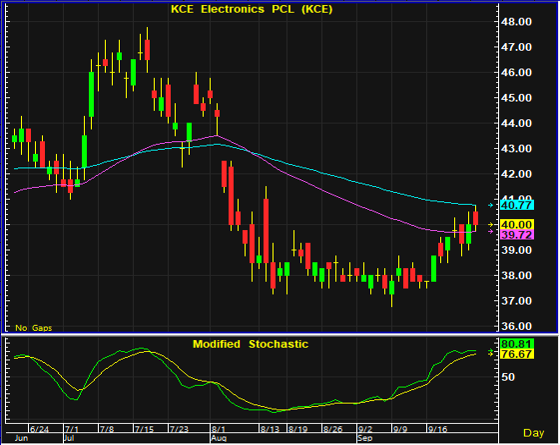Click the cyan moving average value 40.77
The height and width of the screenshot is (445, 560).
(x=516, y=205)
